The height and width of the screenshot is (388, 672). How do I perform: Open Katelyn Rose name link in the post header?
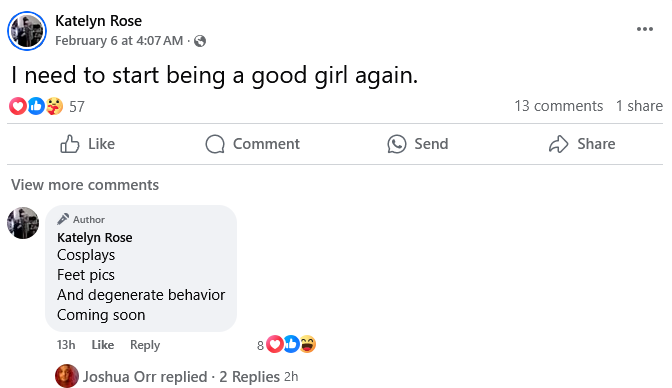point(99,21)
